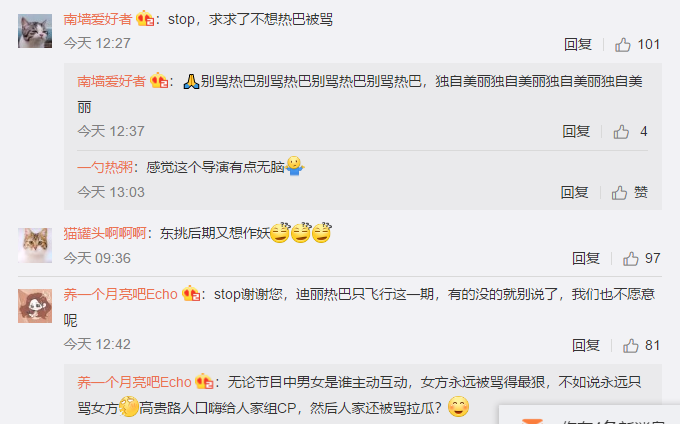Screen dimensions: 680x424
Task: Click the illustrated girl avatar of 养一个月亮吧Echo
Action: click(35, 306)
